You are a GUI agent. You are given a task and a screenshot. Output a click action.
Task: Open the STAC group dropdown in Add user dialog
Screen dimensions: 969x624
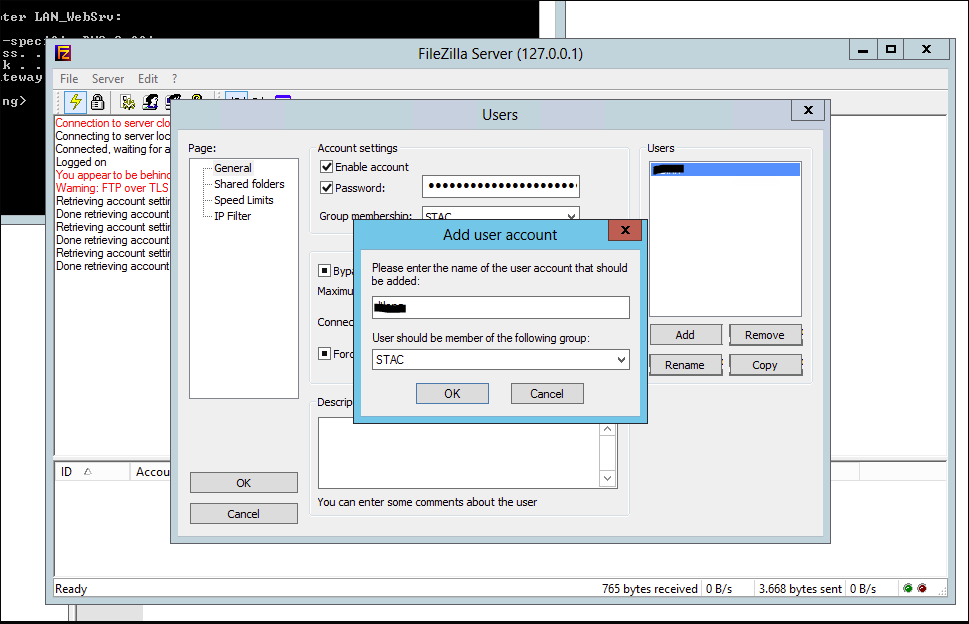coord(621,360)
